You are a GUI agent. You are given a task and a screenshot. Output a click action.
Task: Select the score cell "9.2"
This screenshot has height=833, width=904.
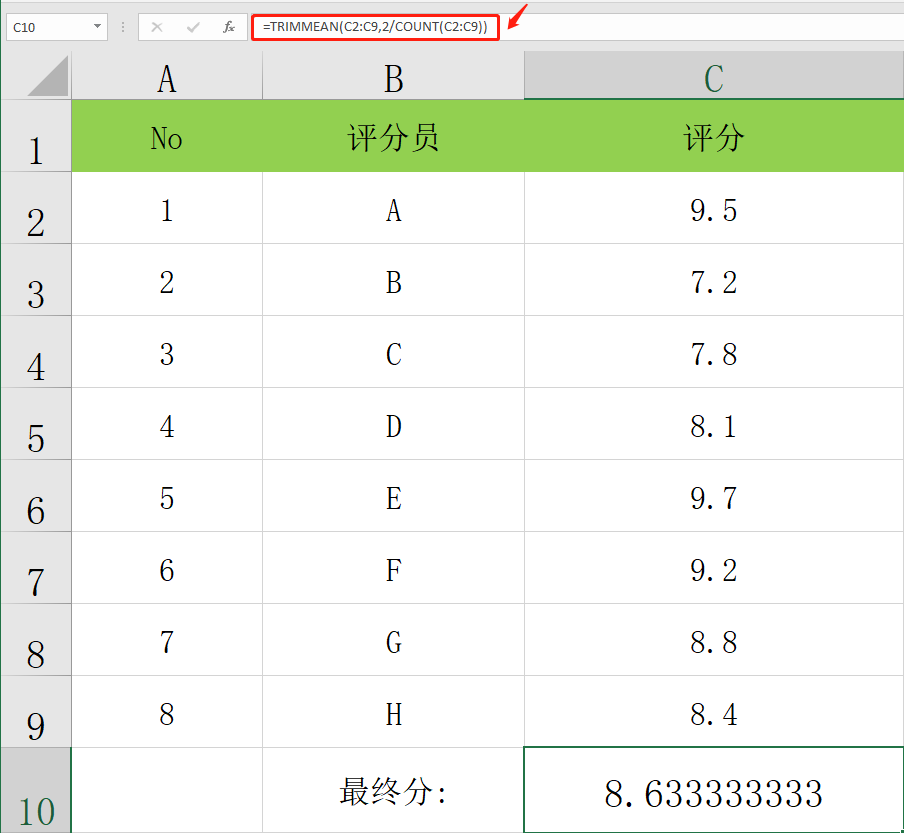click(x=714, y=568)
